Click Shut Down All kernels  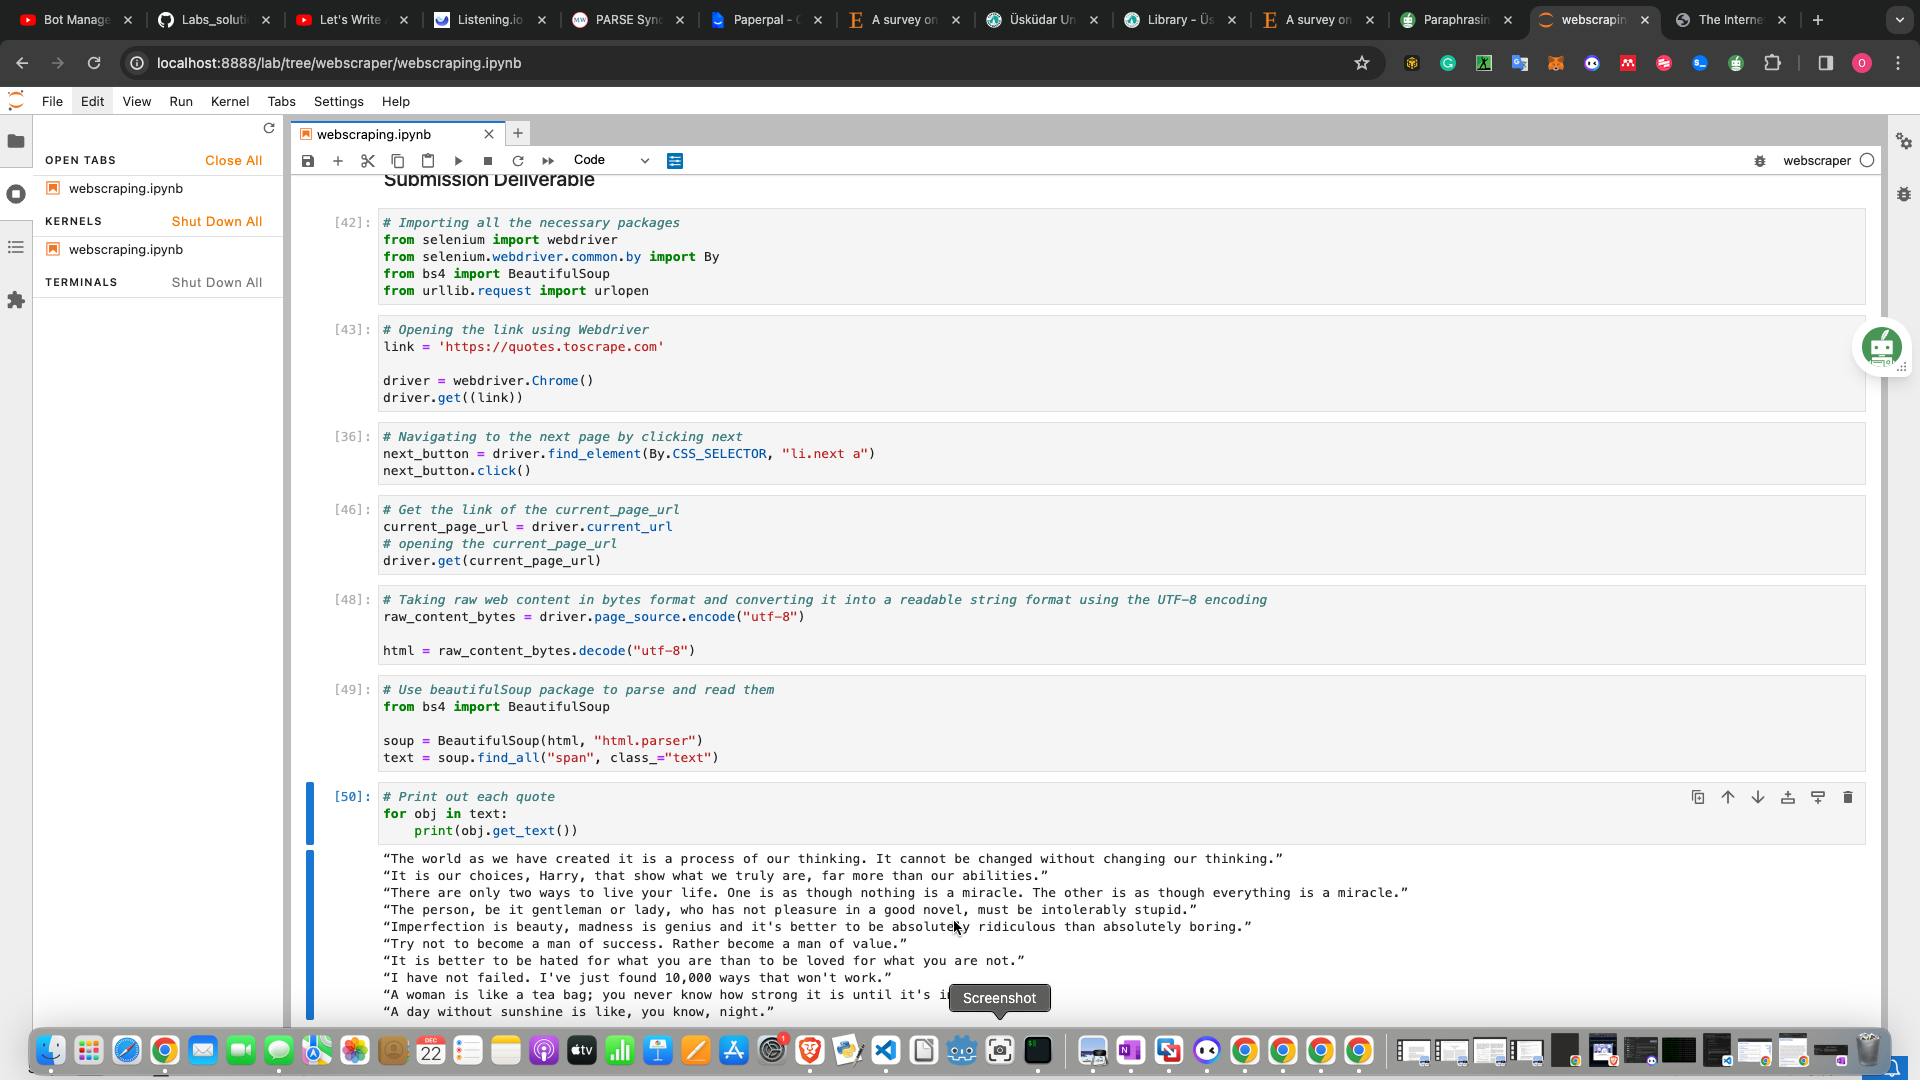point(217,221)
